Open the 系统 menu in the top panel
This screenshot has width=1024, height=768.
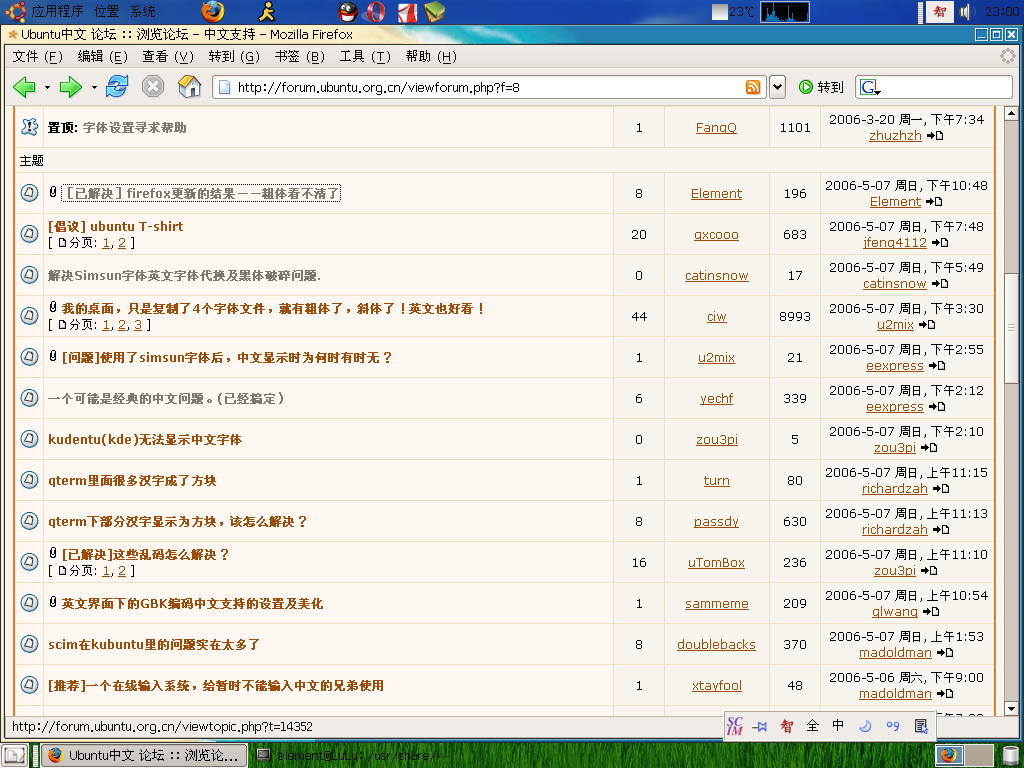click(x=142, y=11)
